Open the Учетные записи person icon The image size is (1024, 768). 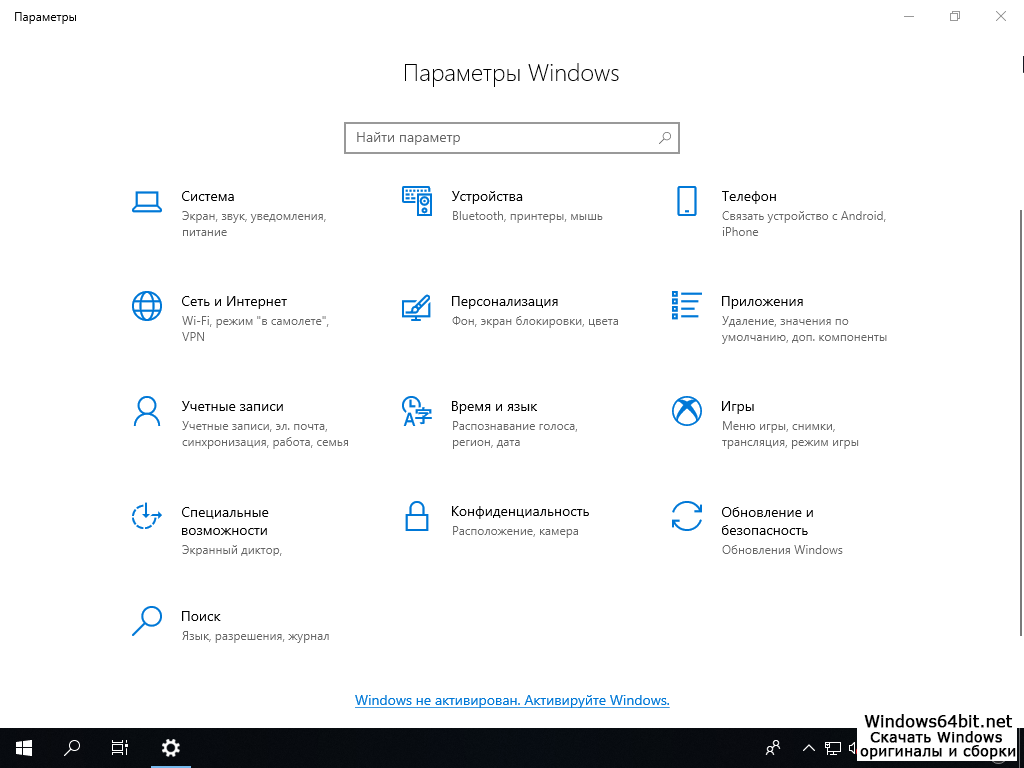pyautogui.click(x=147, y=411)
